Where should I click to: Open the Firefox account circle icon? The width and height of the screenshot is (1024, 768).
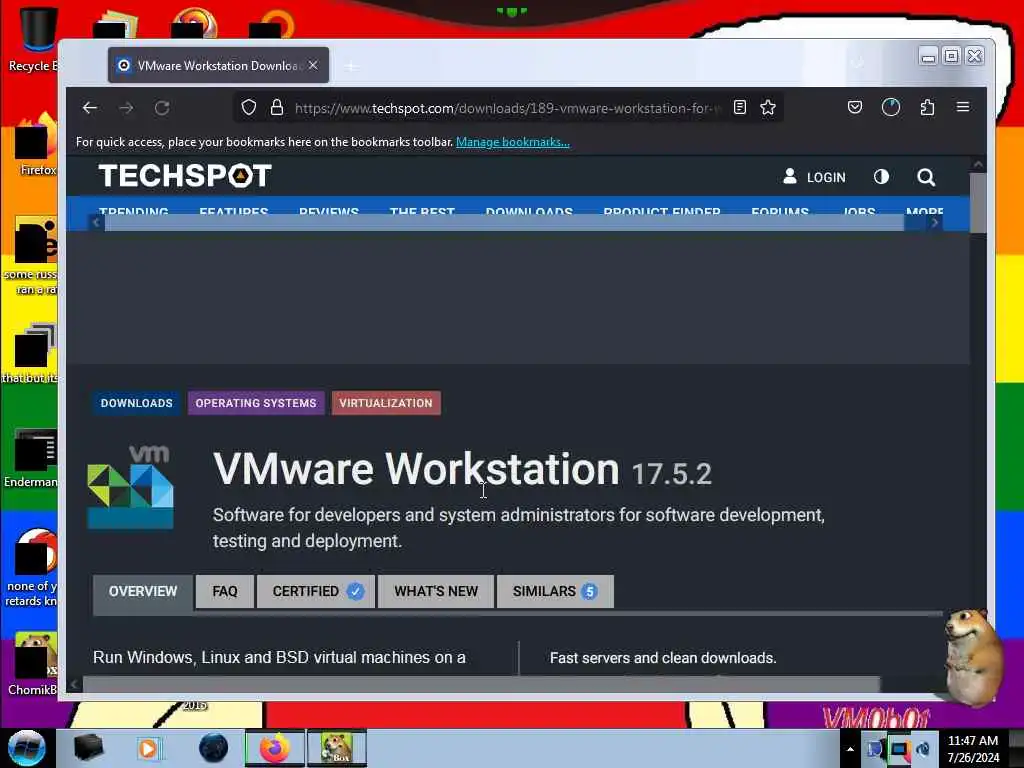coord(891,107)
